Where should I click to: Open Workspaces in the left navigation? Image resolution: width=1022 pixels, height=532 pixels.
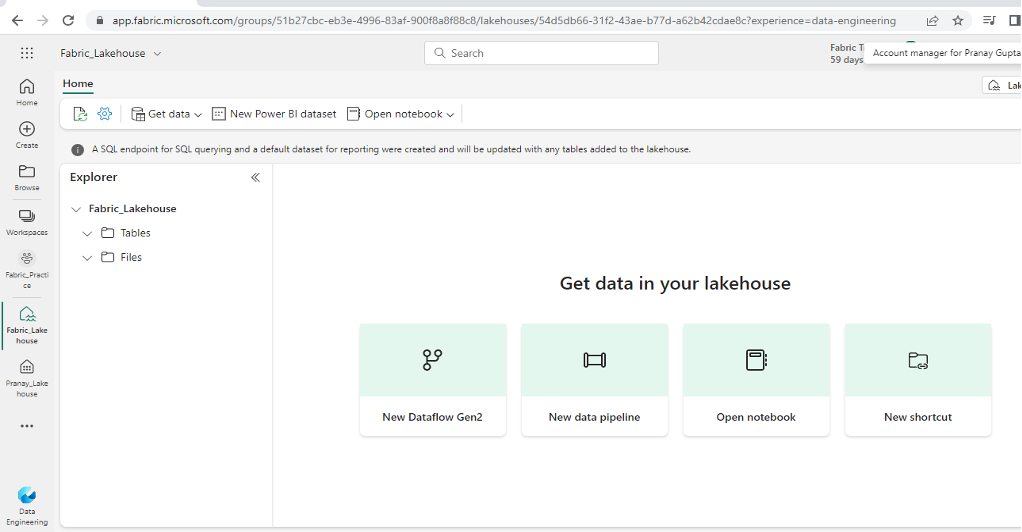(x=27, y=222)
